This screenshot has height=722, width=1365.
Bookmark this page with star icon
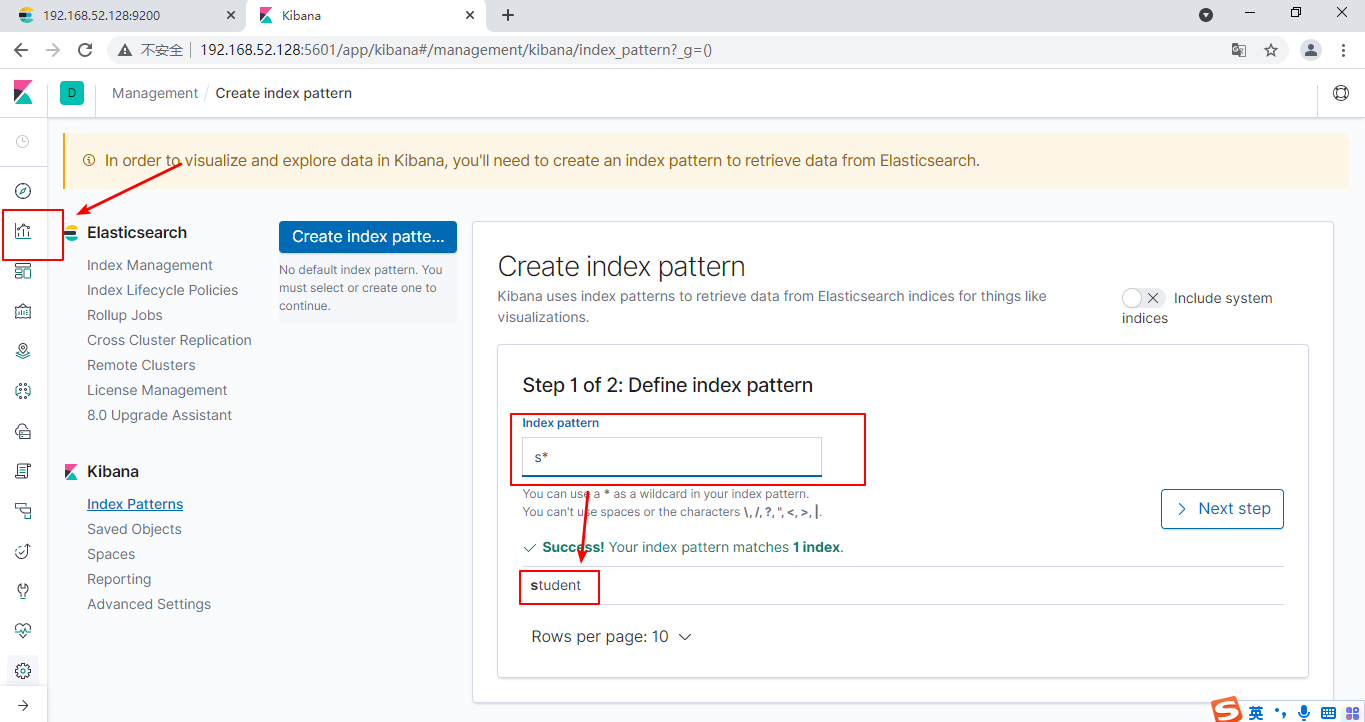tap(1271, 50)
